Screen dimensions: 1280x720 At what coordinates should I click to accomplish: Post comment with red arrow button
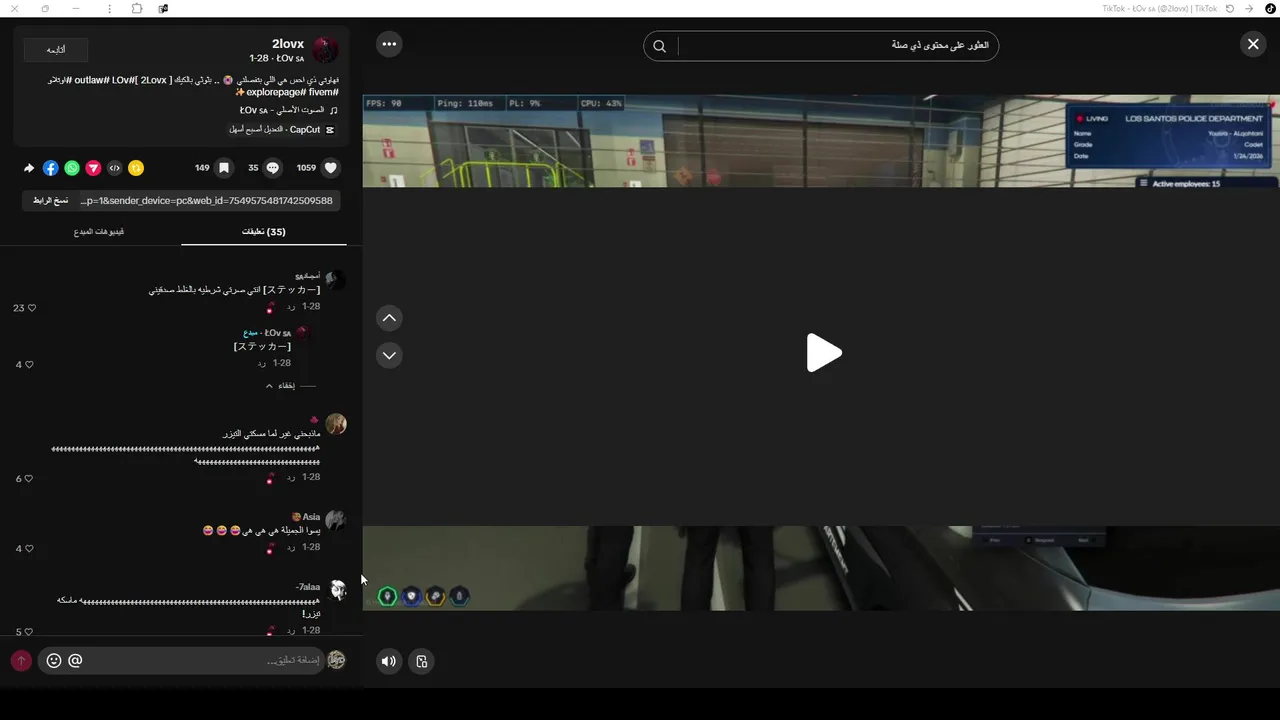click(x=21, y=661)
